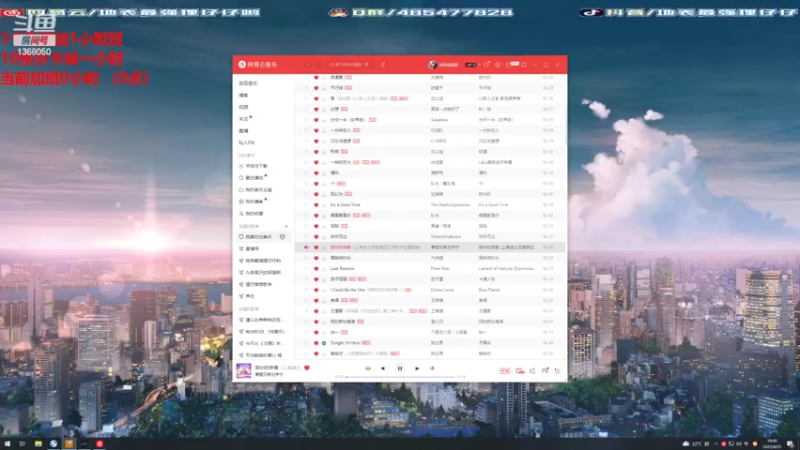This screenshot has width=800, height=450.
Task: Open the sound effects icon in player bar
Action: point(519,371)
